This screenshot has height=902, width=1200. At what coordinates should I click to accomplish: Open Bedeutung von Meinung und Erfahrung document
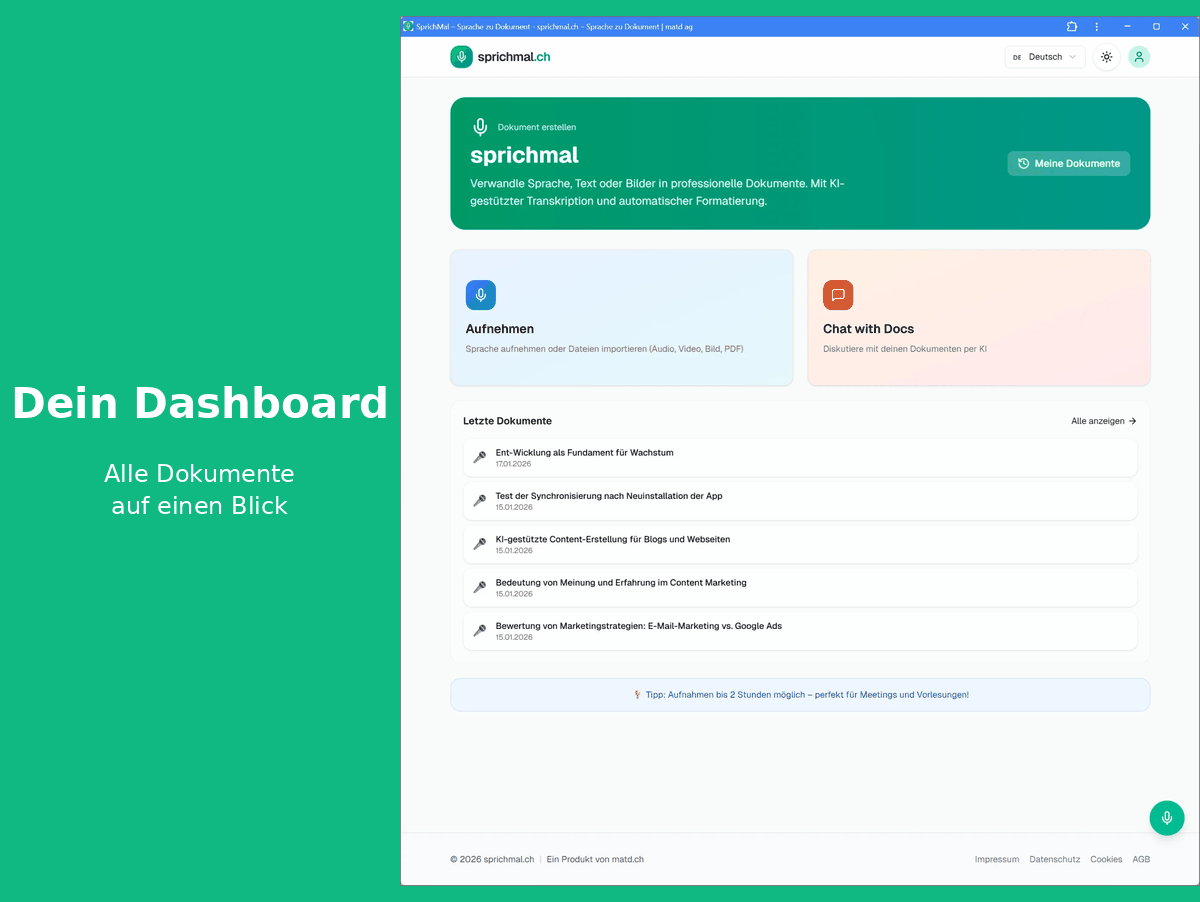pos(620,583)
